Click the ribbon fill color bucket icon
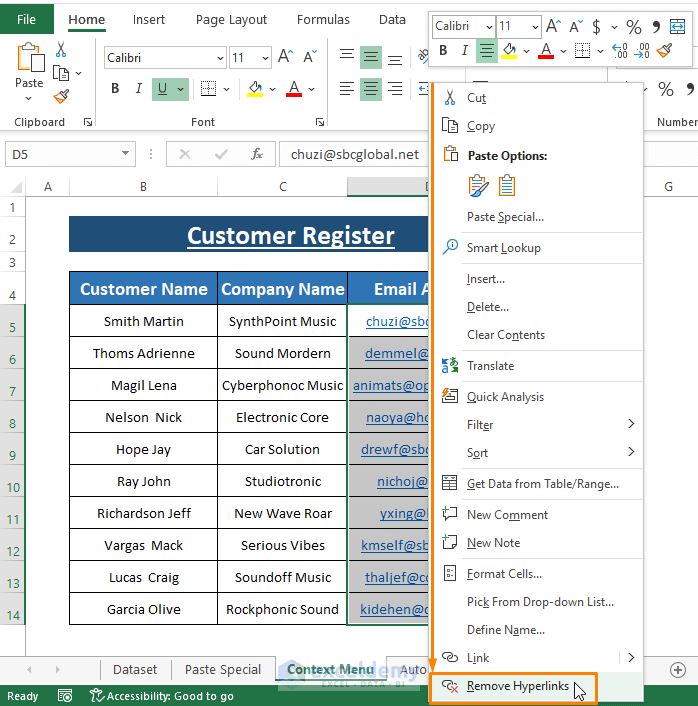This screenshot has width=698, height=706. [x=255, y=89]
